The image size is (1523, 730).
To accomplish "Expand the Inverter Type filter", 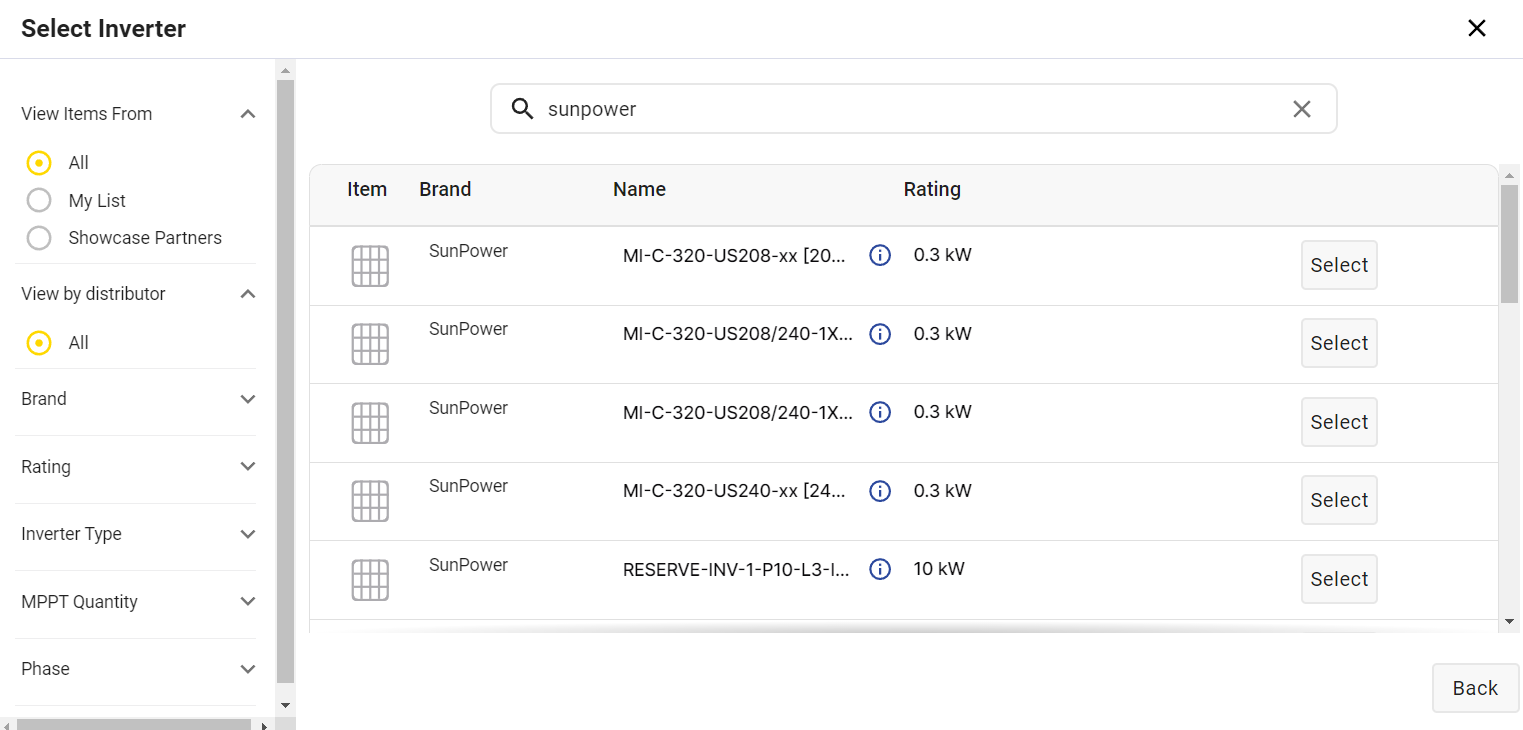I will click(248, 534).
